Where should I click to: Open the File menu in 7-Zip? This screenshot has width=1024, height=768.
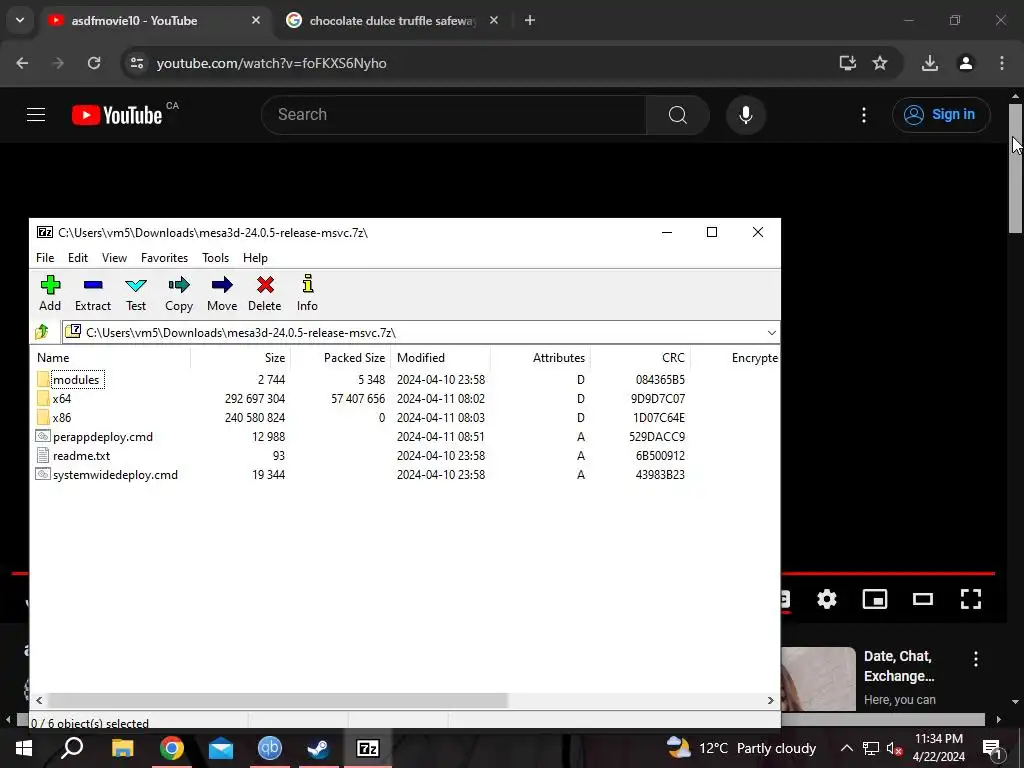(x=45, y=258)
